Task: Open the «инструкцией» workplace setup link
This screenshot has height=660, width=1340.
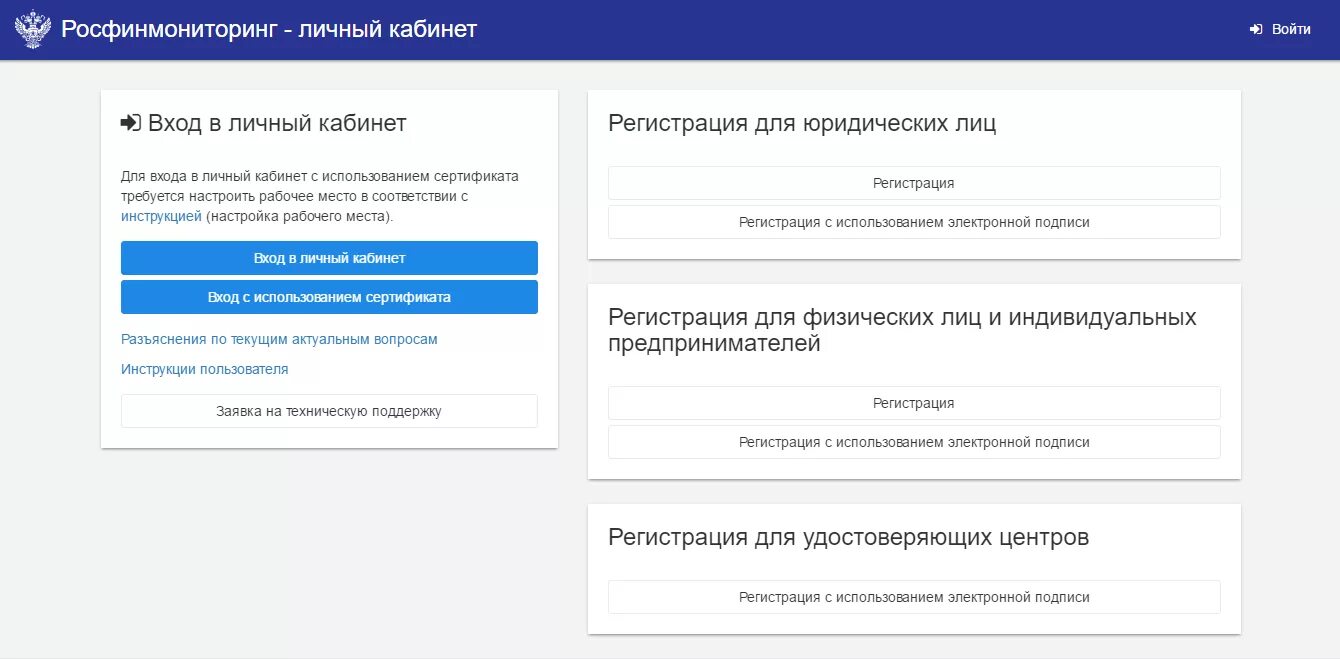Action: pos(161,216)
